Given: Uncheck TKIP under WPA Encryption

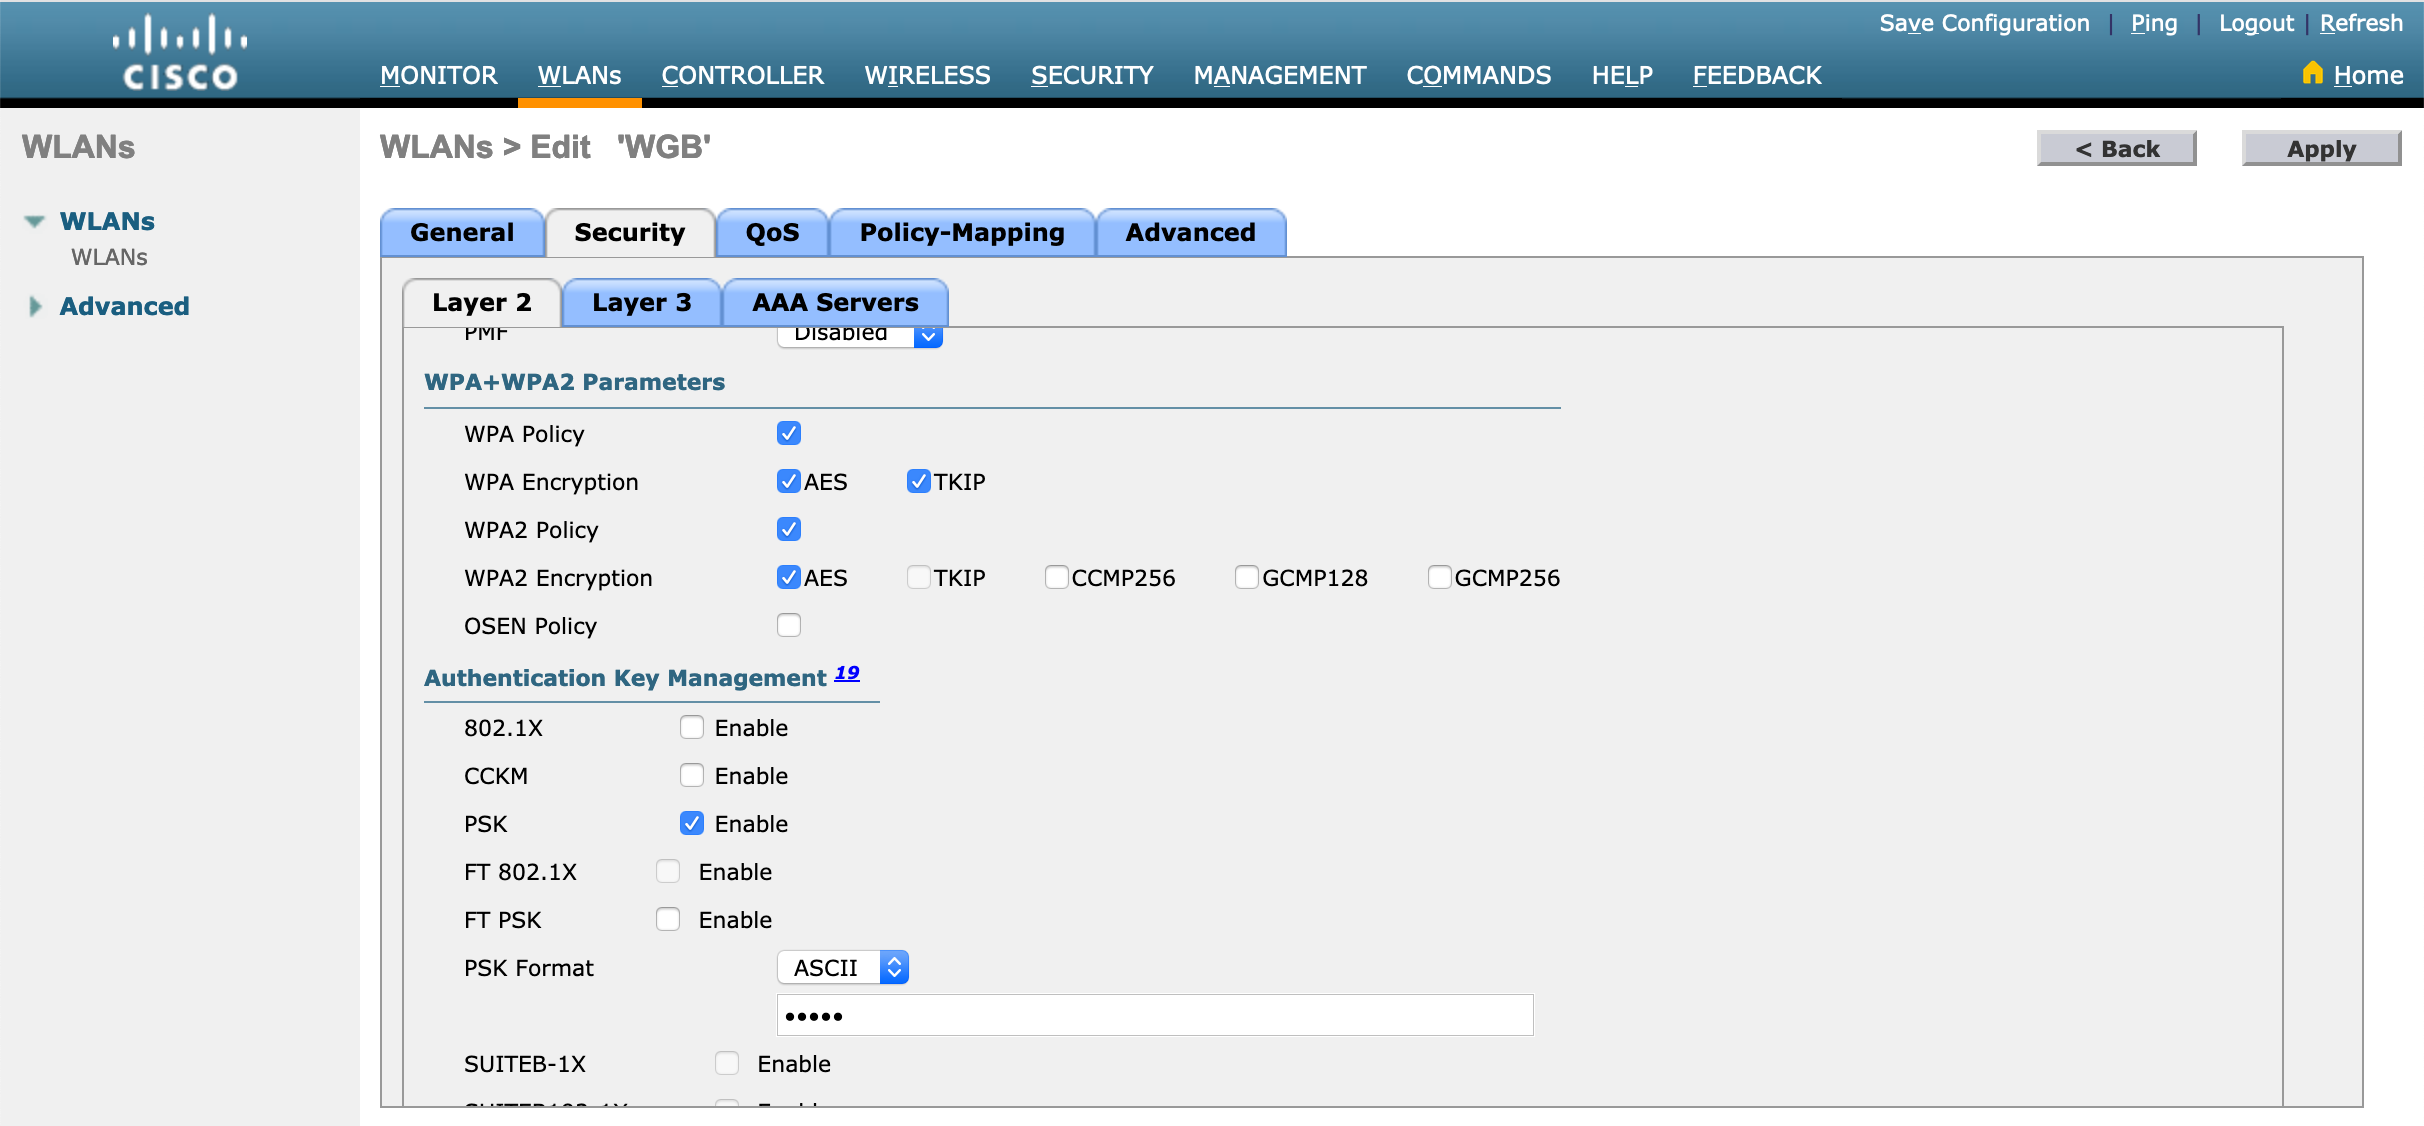Looking at the screenshot, I should (x=919, y=481).
